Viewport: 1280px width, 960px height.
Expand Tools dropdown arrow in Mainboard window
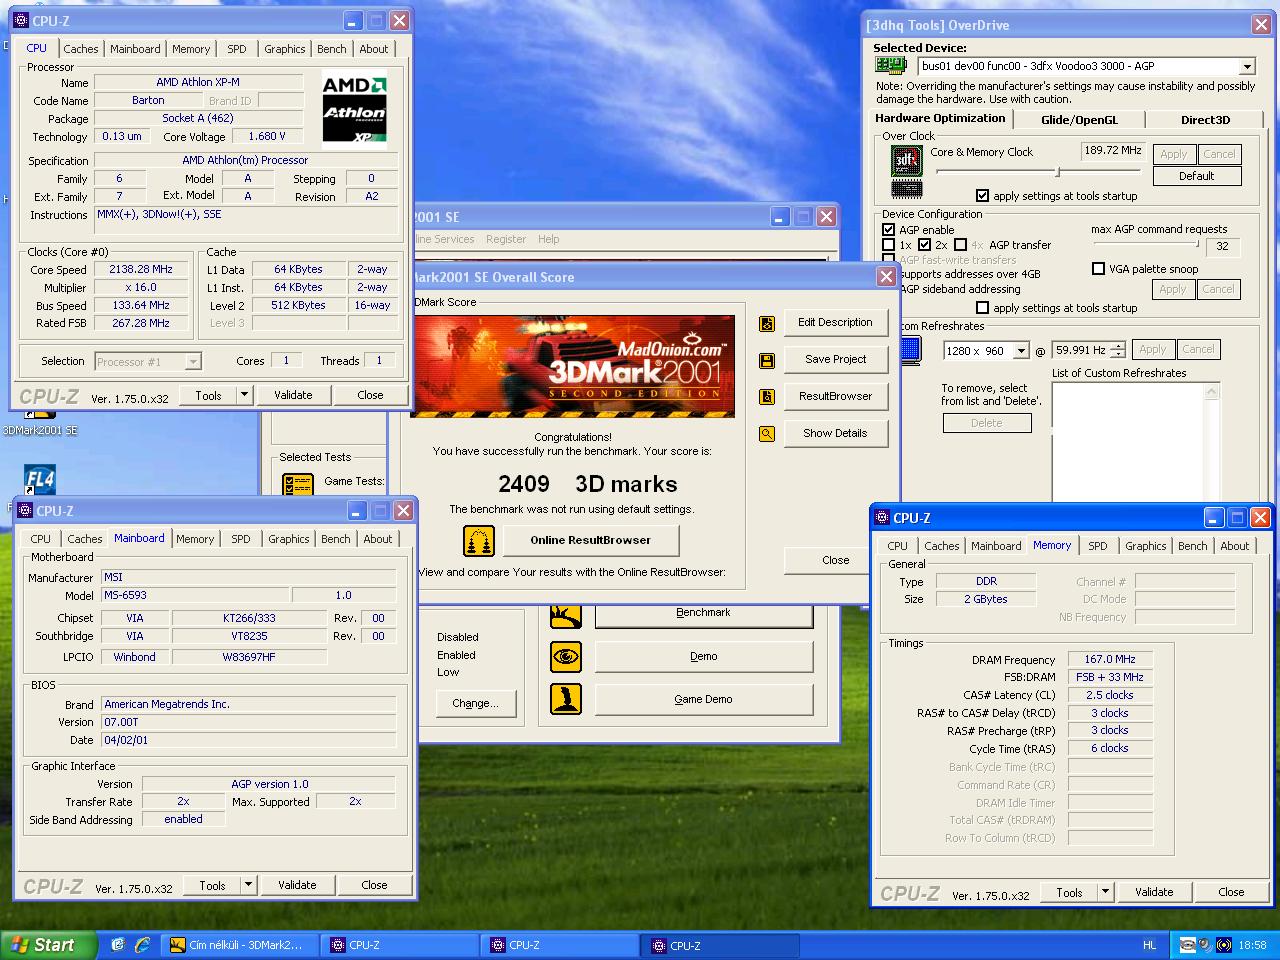[248, 885]
